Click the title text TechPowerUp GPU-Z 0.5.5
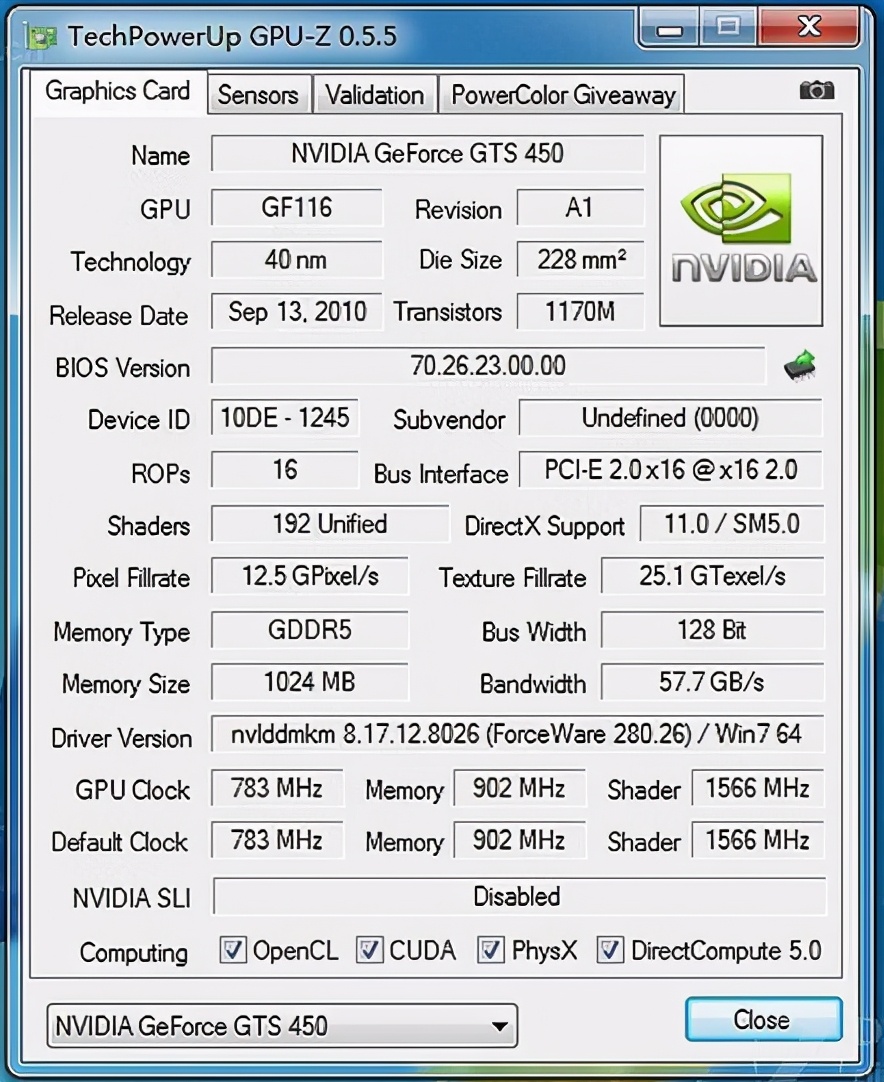The height and width of the screenshot is (1082, 884). pyautogui.click(x=233, y=36)
